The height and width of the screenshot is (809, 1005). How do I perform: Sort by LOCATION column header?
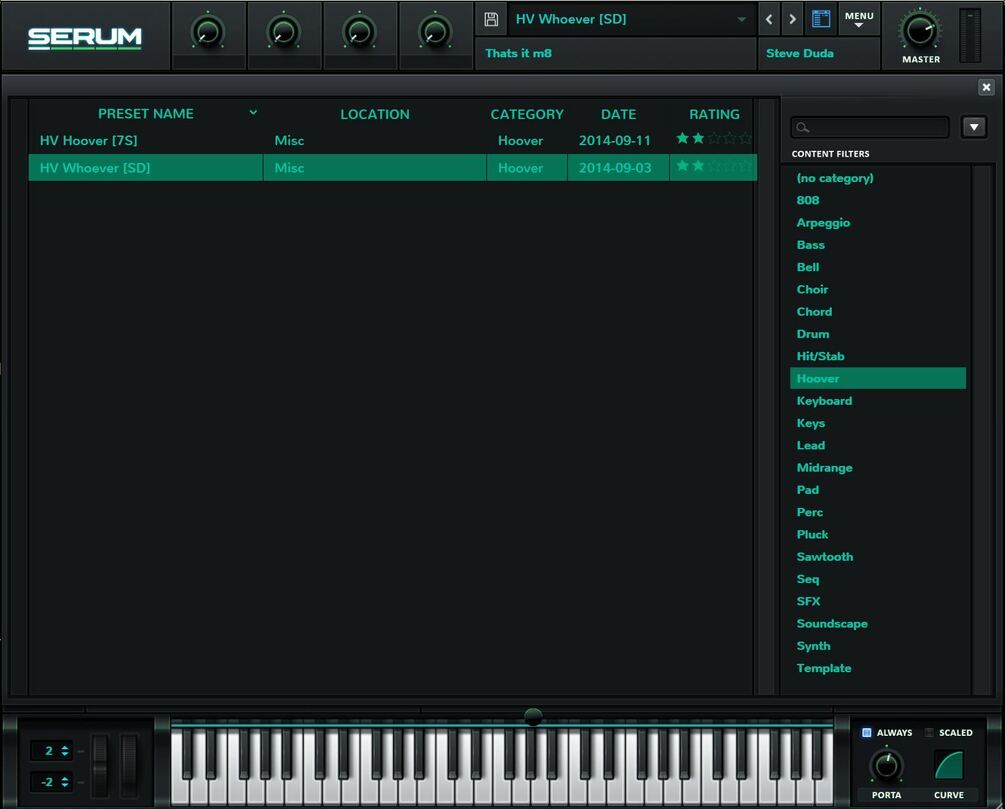coord(374,114)
